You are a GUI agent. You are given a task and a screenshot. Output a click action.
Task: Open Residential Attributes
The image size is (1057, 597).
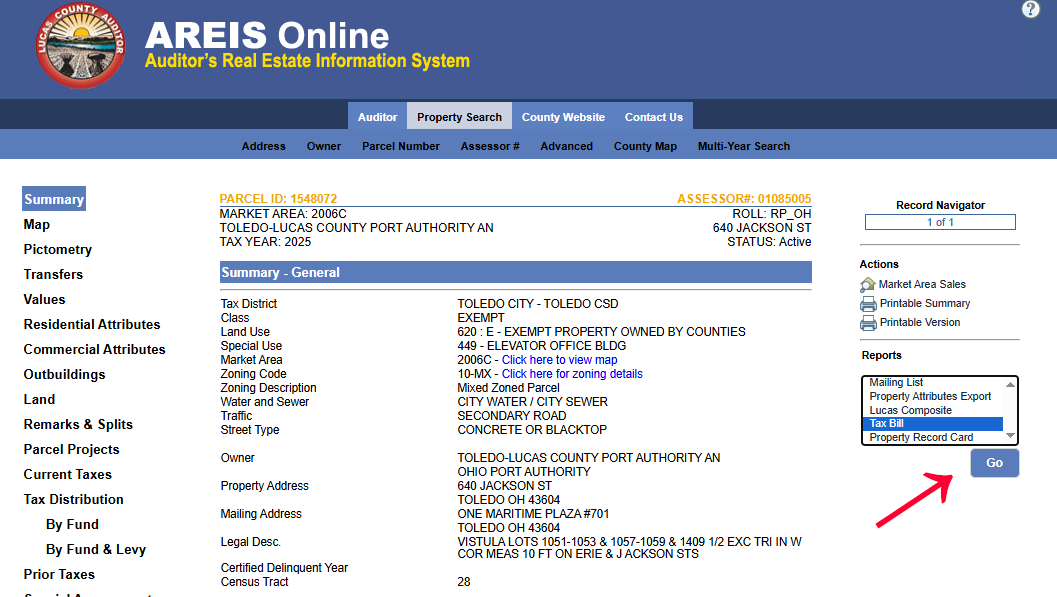coord(92,324)
